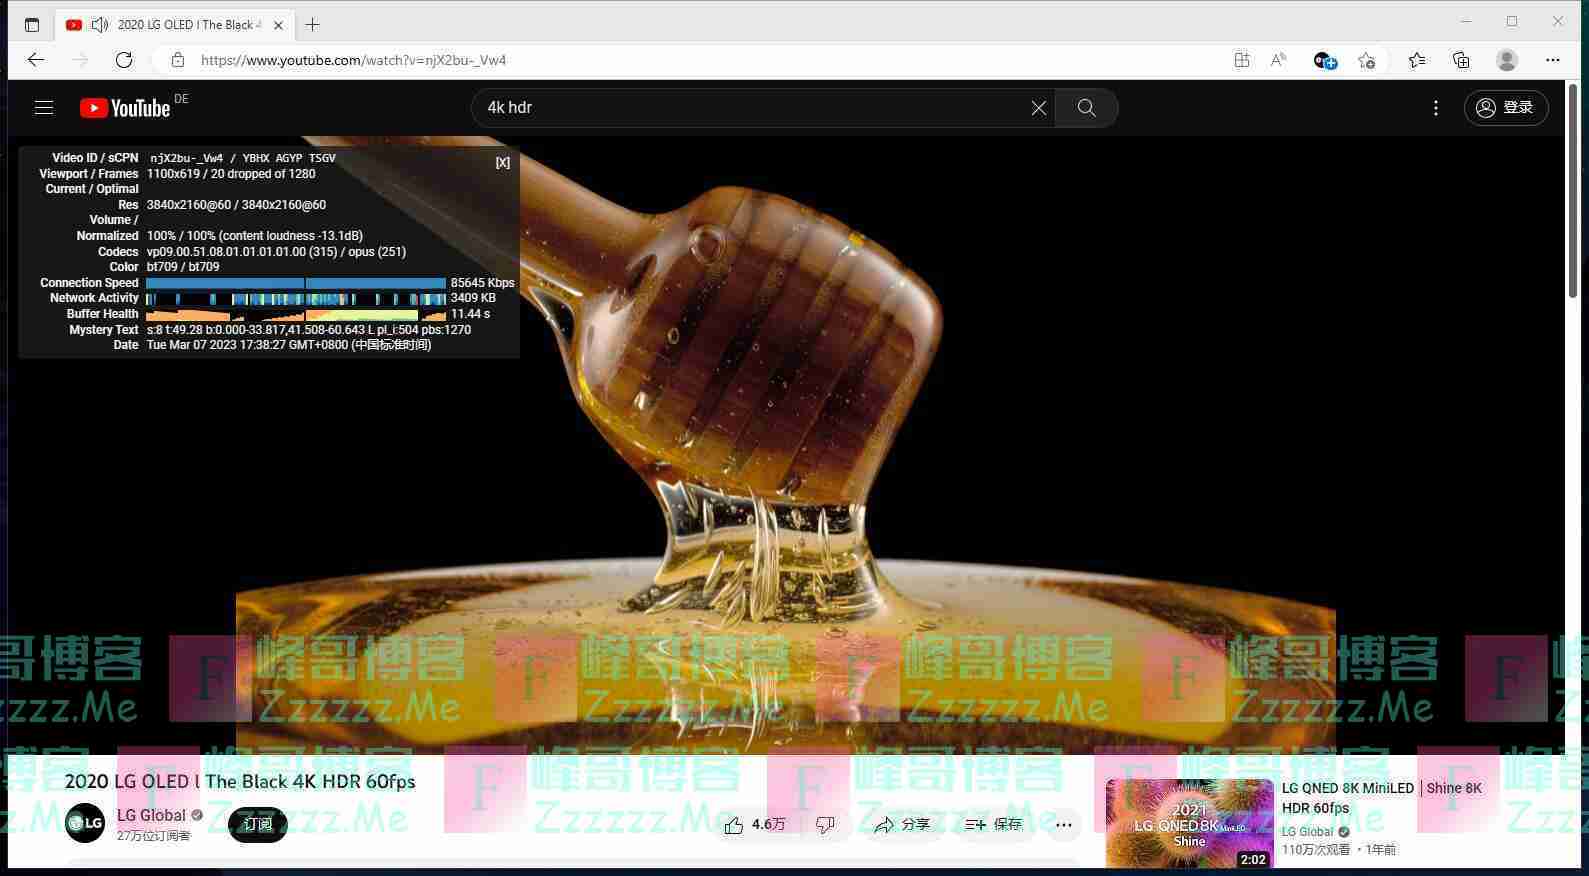Screen dimensions: 1589x876
Task: Click the LG Global channel avatar
Action: pyautogui.click(x=85, y=823)
